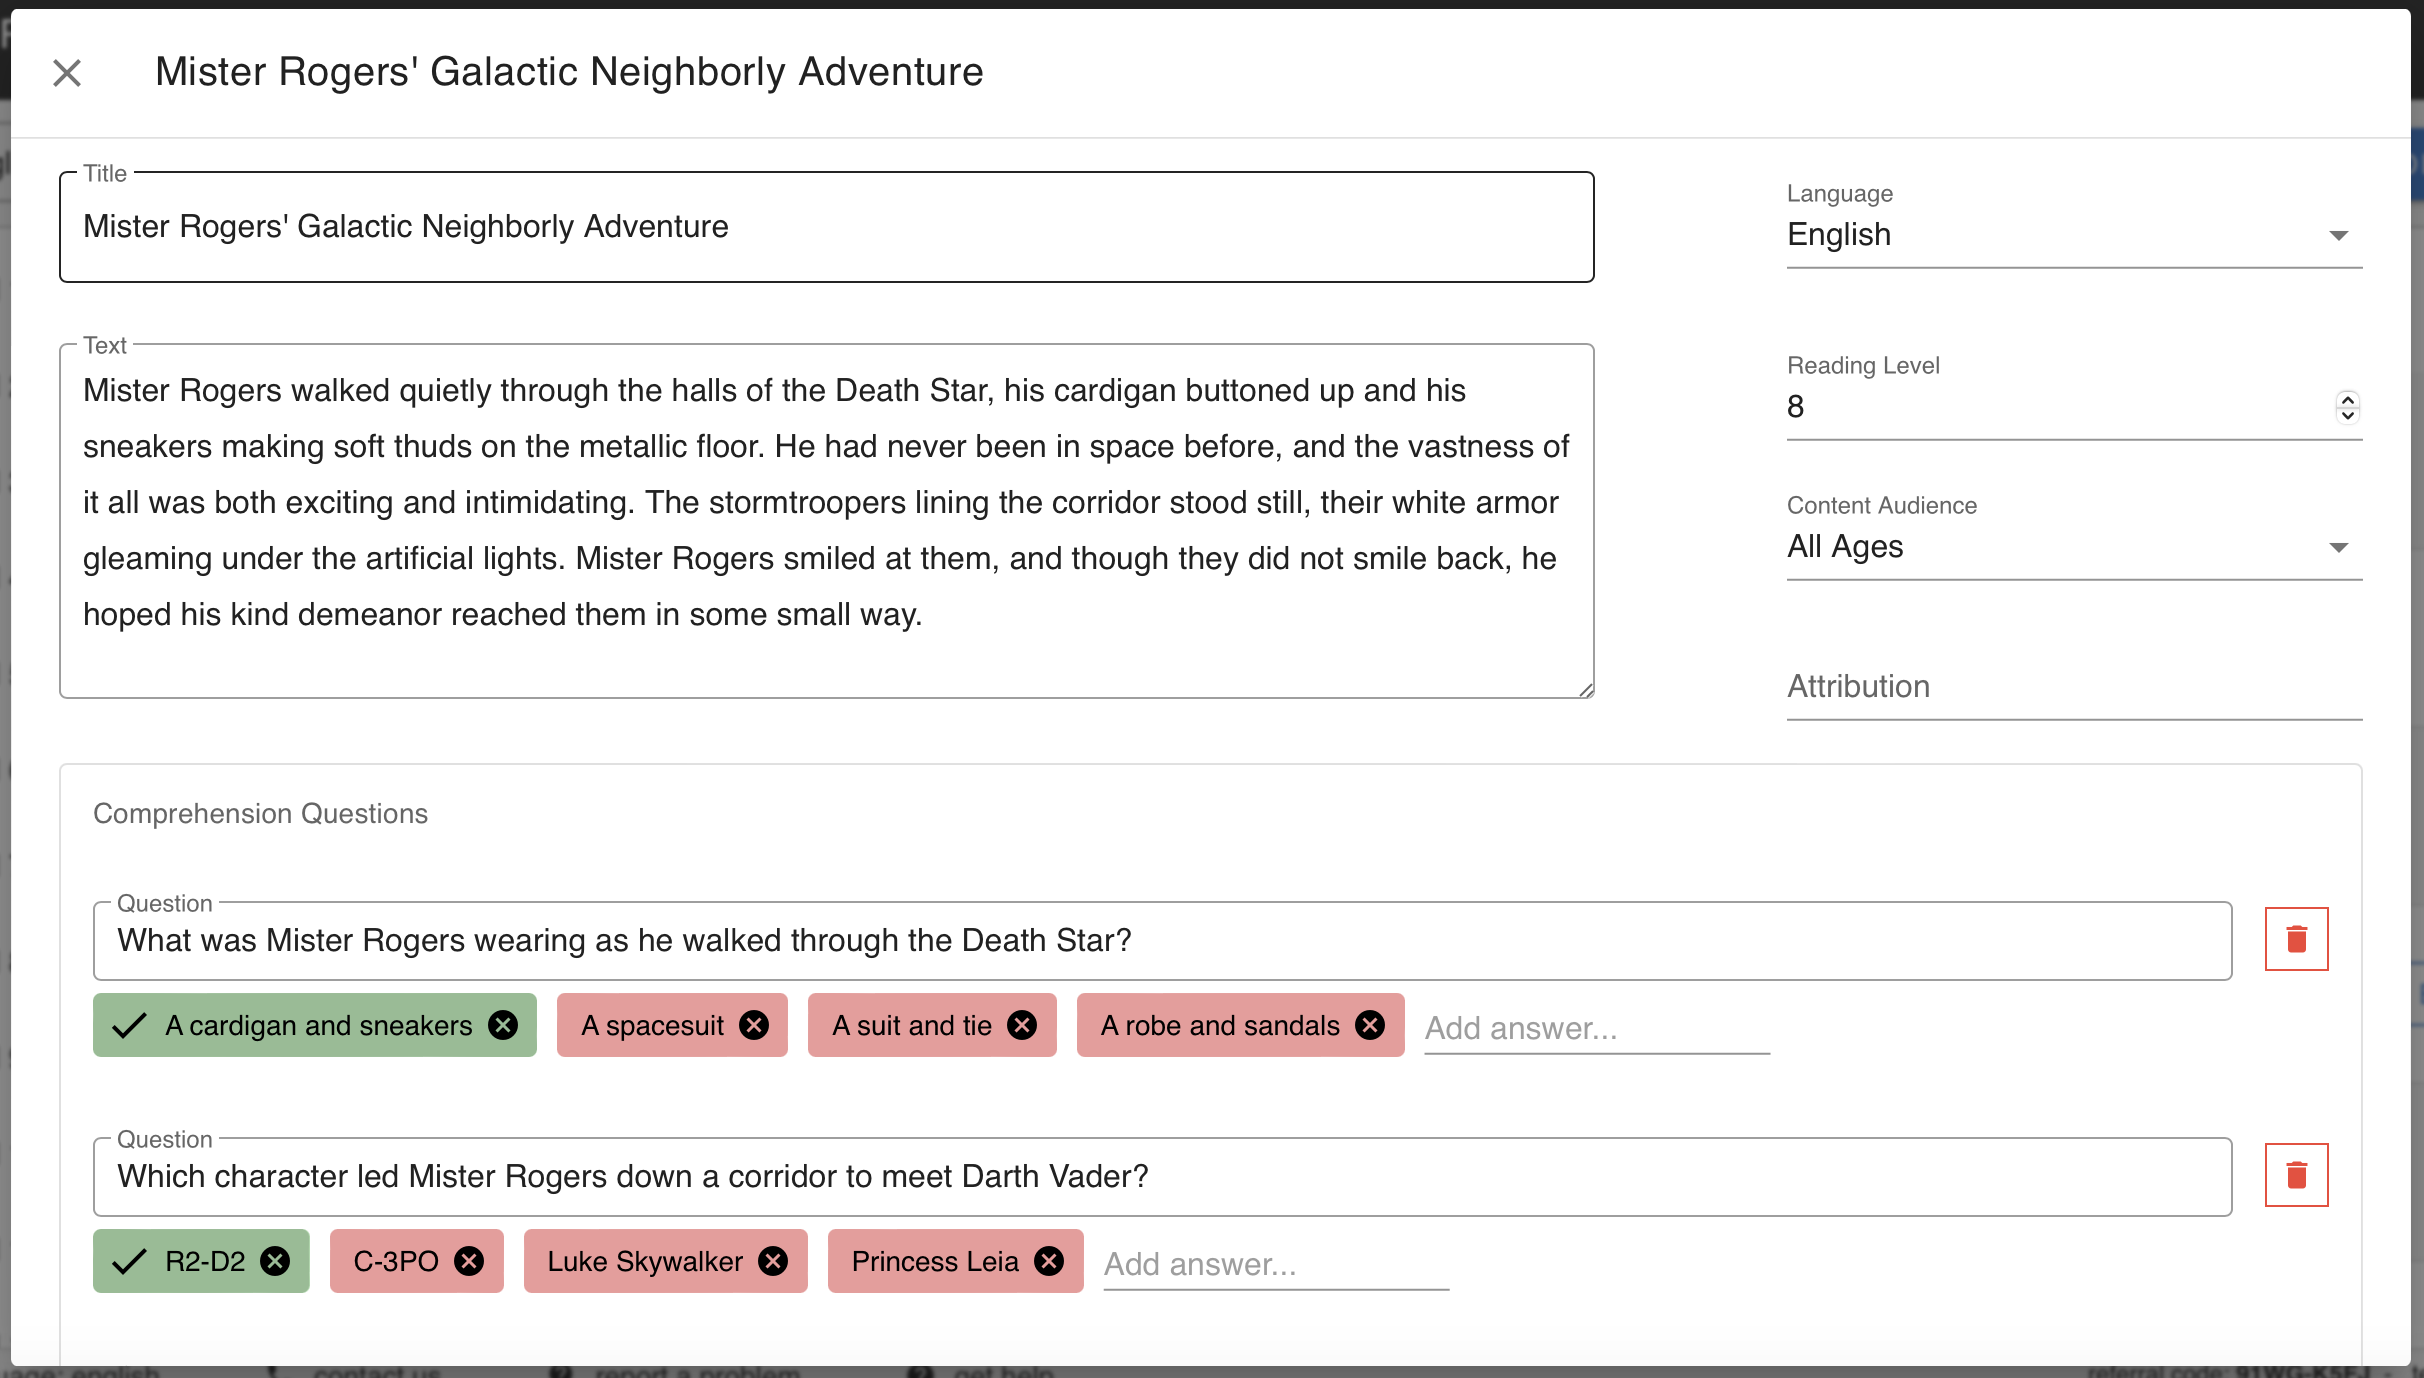Remove the 'A robe and sandals' answer
The image size is (2424, 1378).
[x=1370, y=1025]
